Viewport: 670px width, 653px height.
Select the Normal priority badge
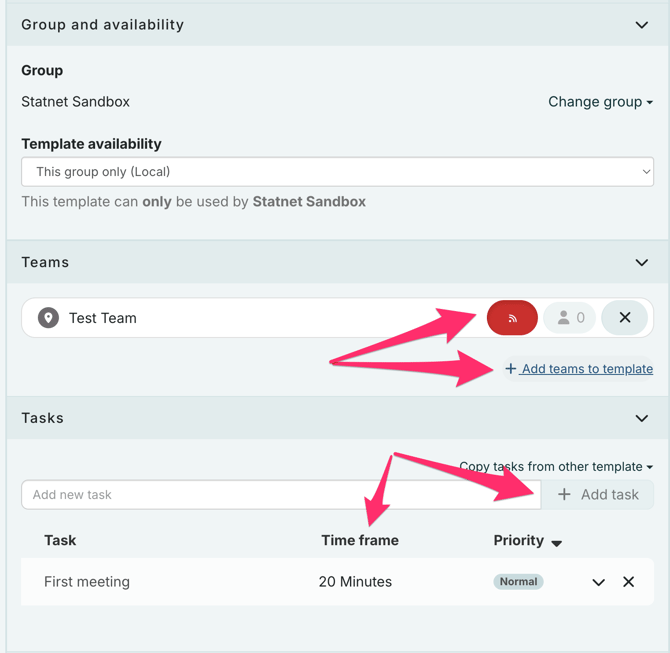coord(518,582)
